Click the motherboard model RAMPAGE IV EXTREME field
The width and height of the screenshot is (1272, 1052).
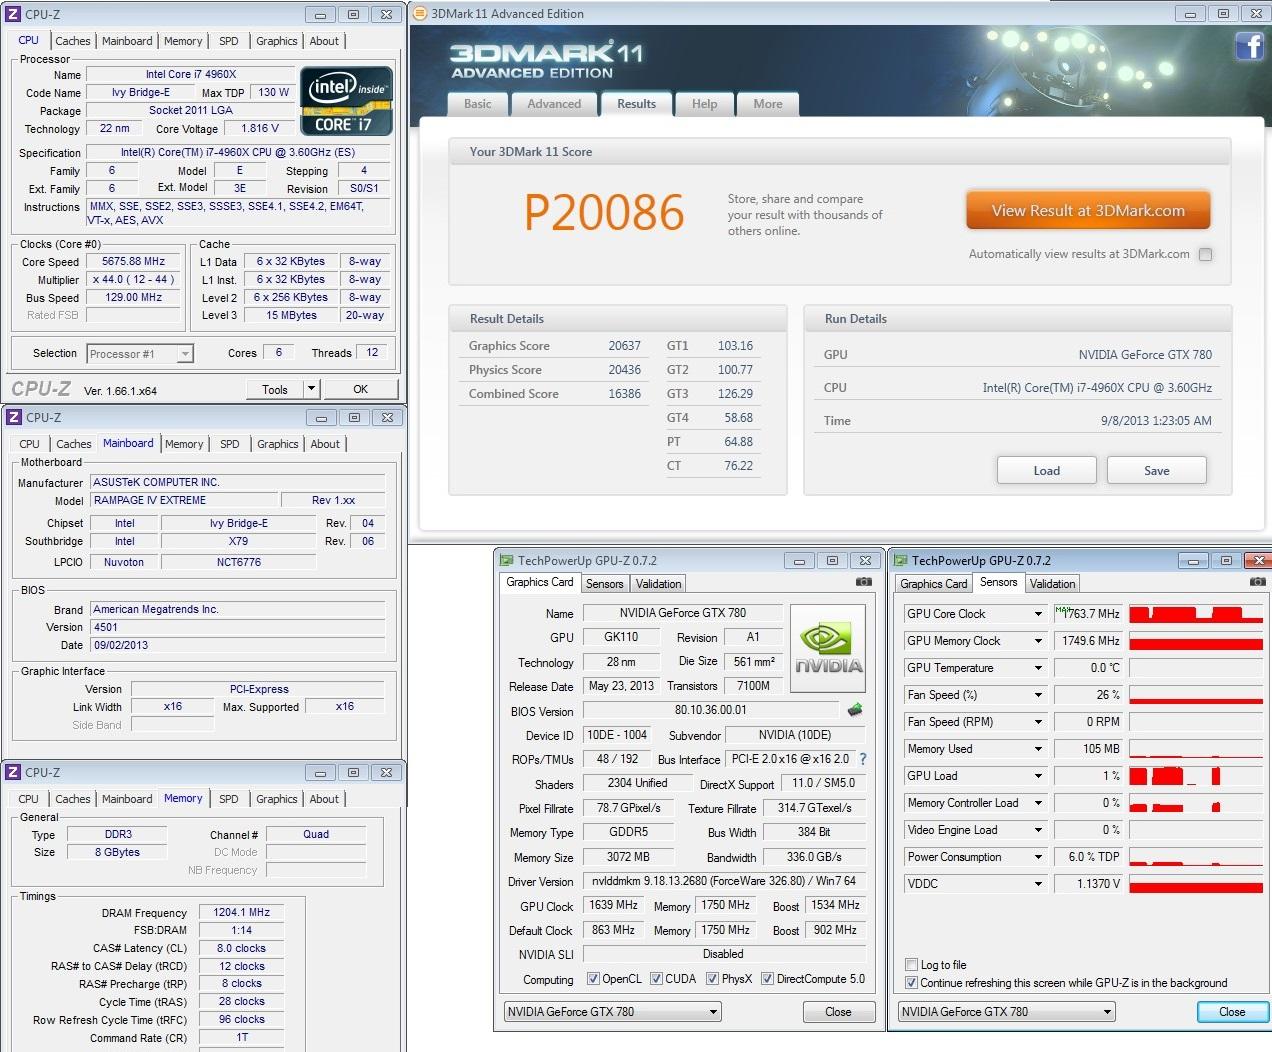click(184, 500)
